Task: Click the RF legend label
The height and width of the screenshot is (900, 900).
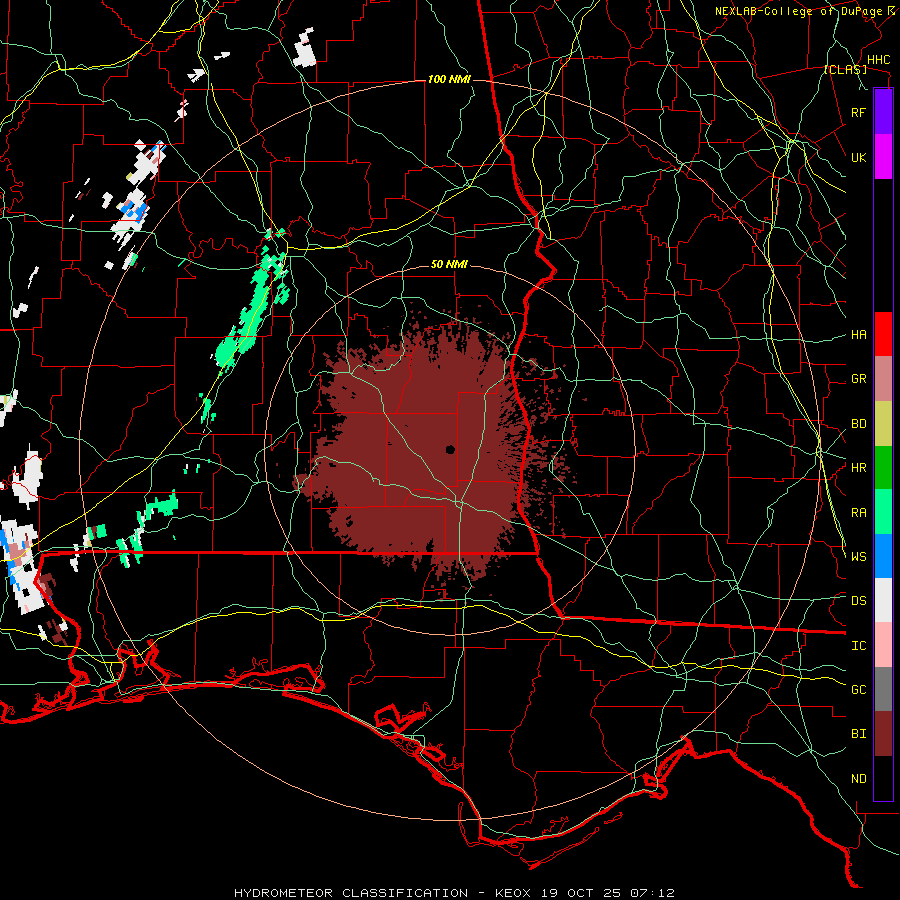Action: coord(858,112)
